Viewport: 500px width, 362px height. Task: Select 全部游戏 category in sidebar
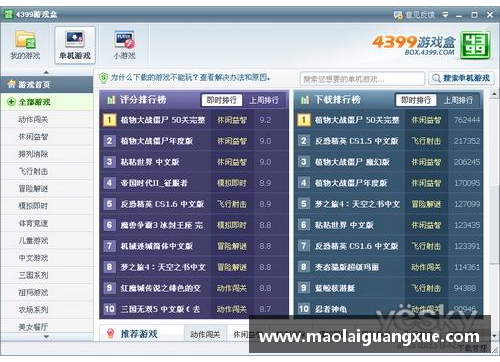(47, 102)
